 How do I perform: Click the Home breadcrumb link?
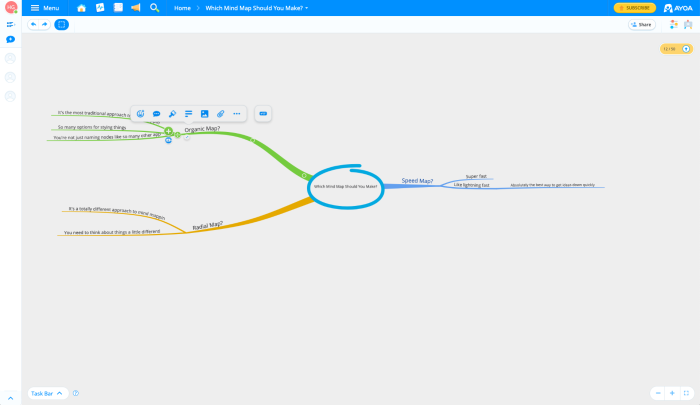pos(182,8)
